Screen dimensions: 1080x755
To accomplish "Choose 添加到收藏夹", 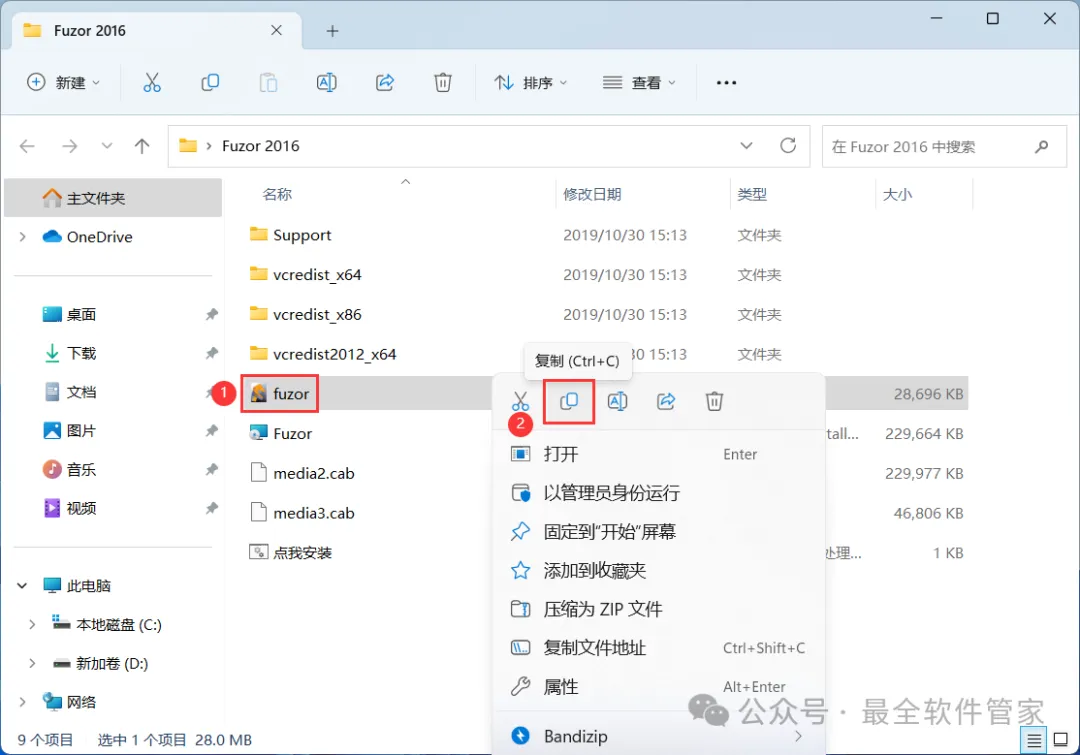I will pyautogui.click(x=658, y=570).
